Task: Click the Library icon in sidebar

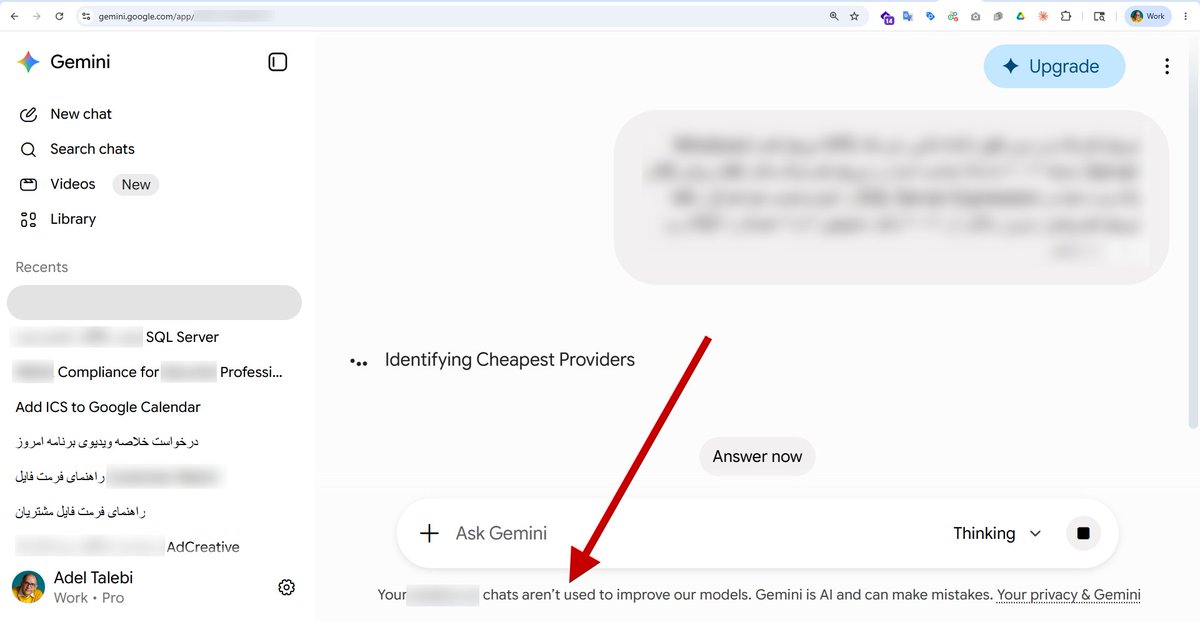Action: (x=29, y=219)
